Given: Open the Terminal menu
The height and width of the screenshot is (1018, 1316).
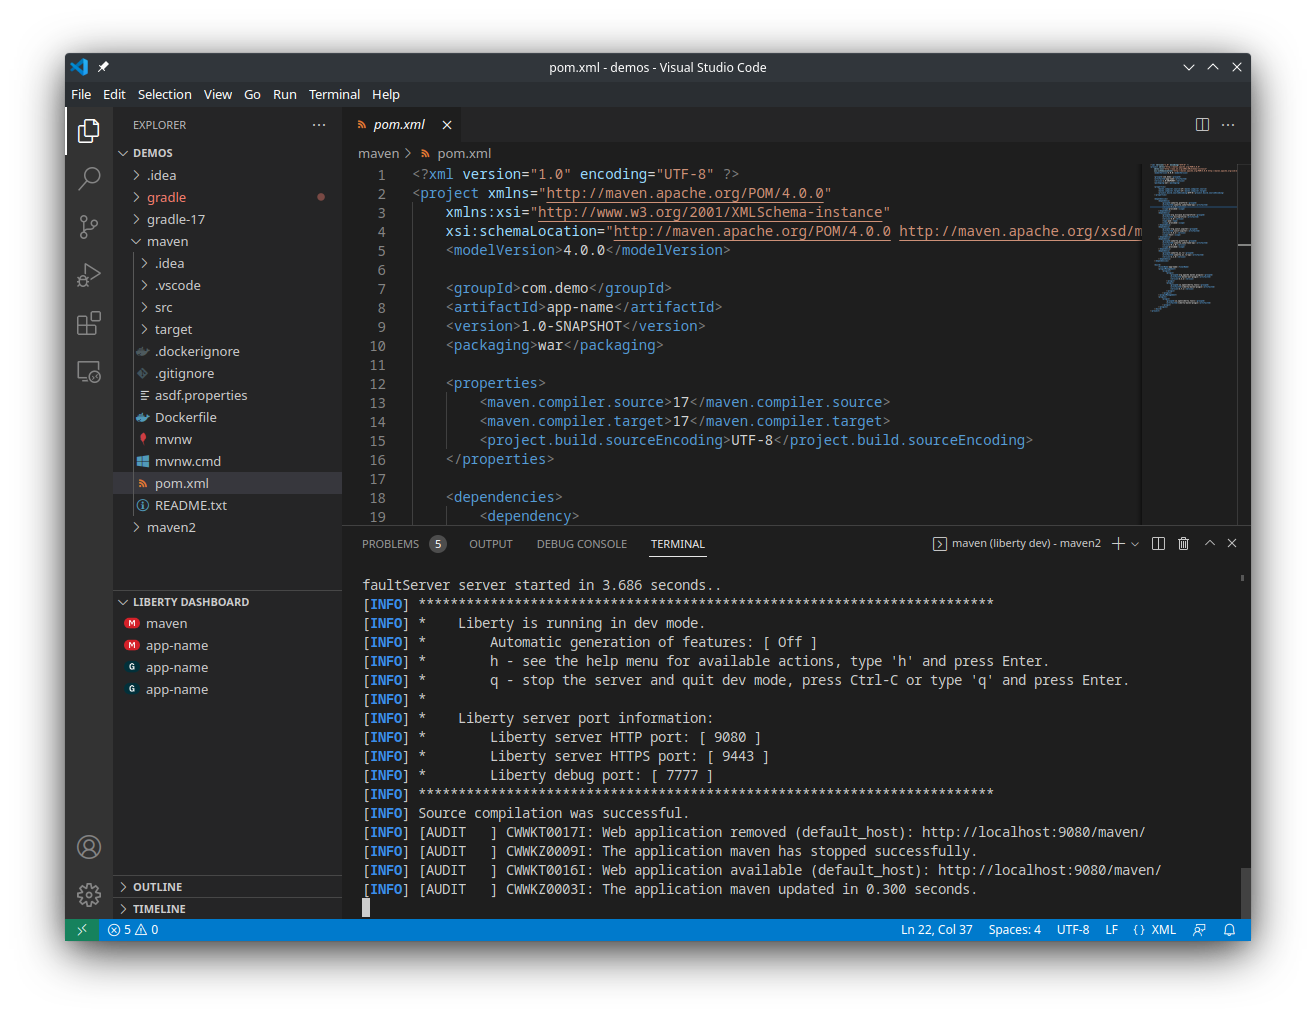Looking at the screenshot, I should 334,94.
